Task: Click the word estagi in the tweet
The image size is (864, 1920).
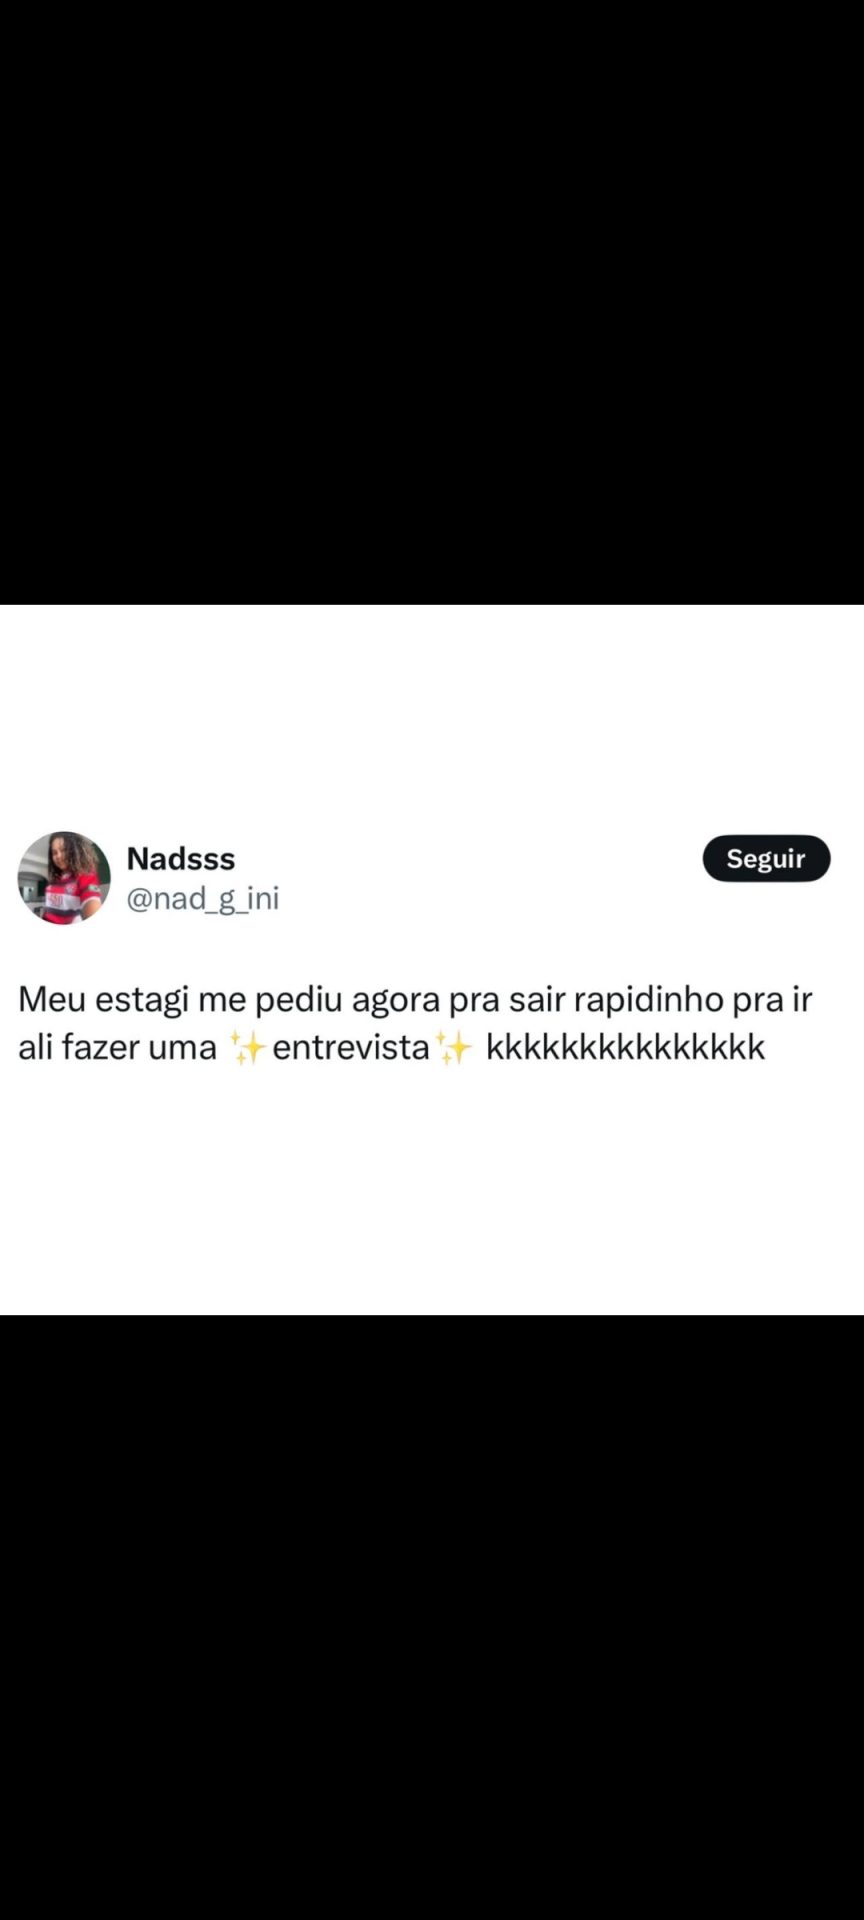Action: pos(142,999)
